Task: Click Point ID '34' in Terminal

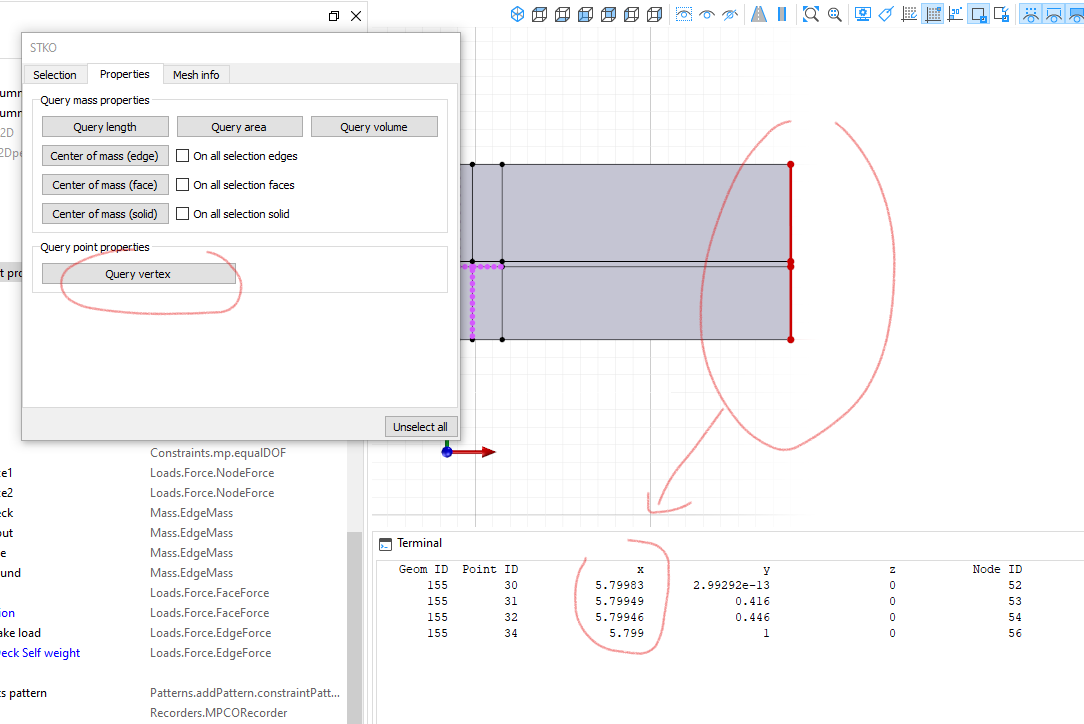Action: [511, 633]
